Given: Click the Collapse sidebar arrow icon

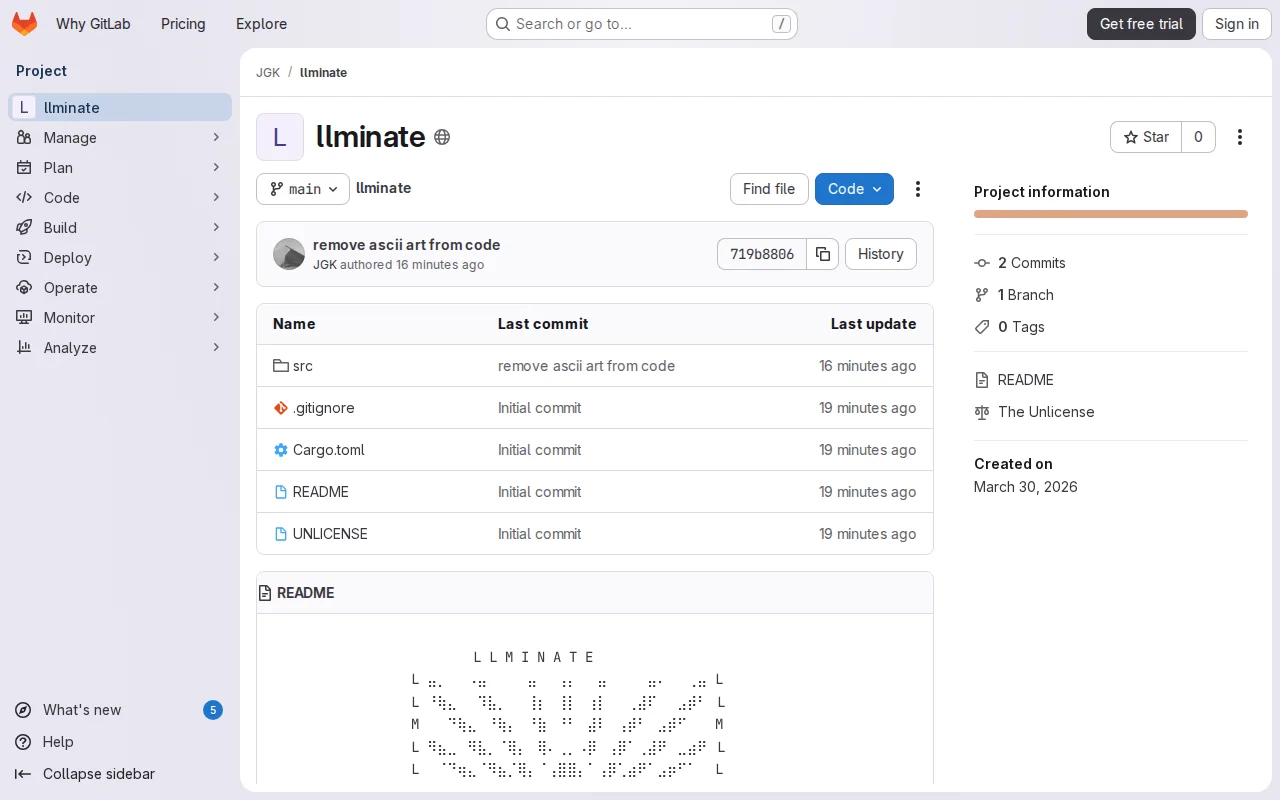Looking at the screenshot, I should coord(23,774).
